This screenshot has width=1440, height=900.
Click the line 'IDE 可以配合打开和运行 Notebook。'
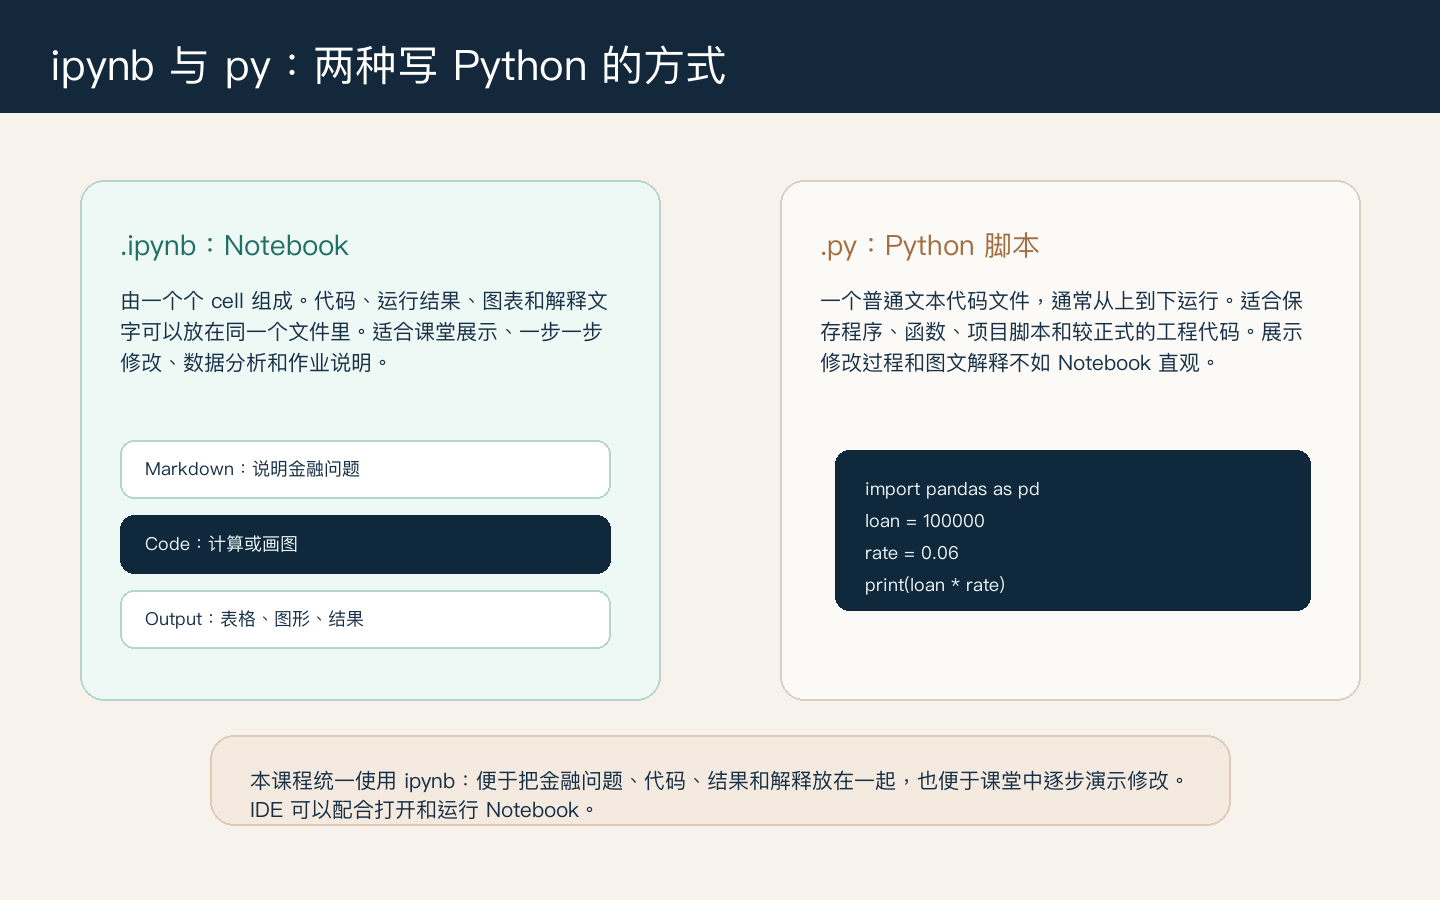(423, 810)
